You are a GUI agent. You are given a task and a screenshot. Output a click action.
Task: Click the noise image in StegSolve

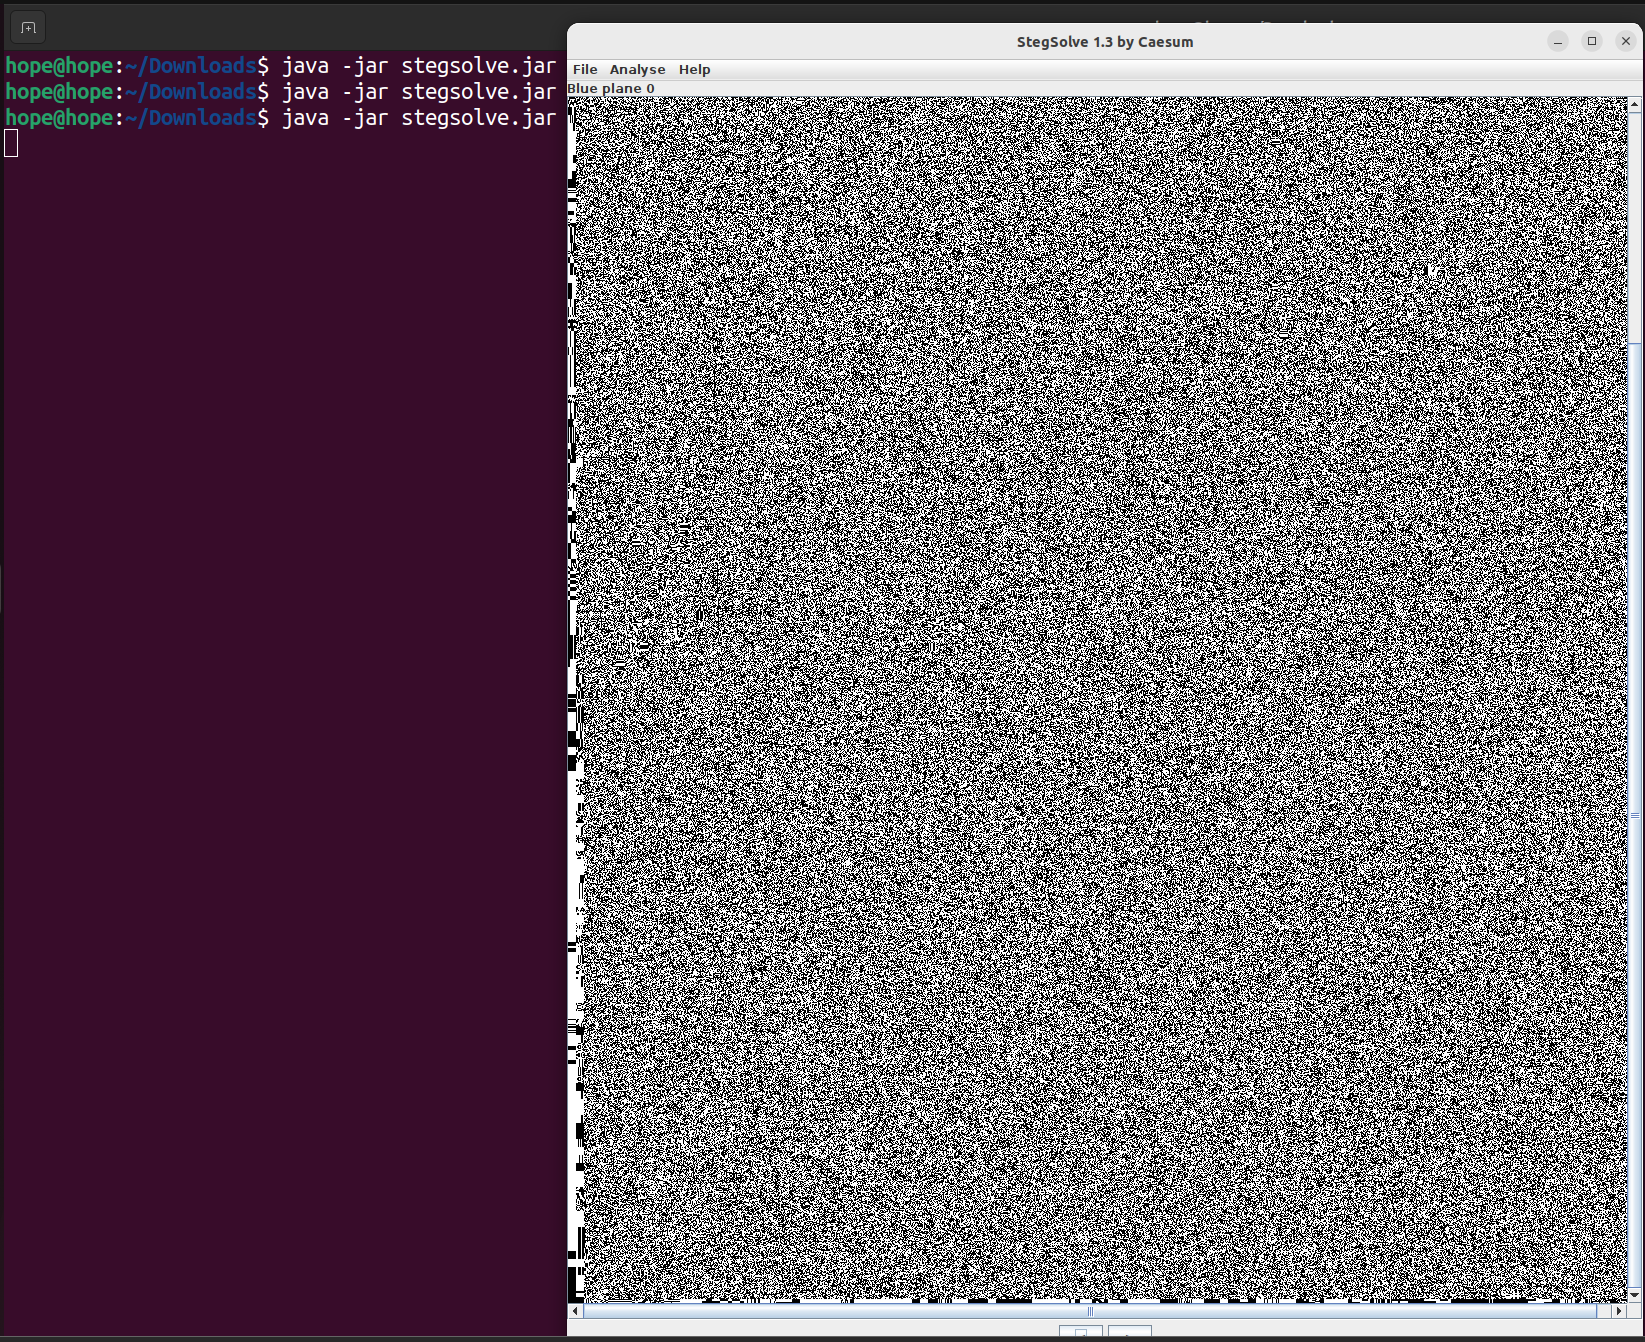tap(1098, 700)
